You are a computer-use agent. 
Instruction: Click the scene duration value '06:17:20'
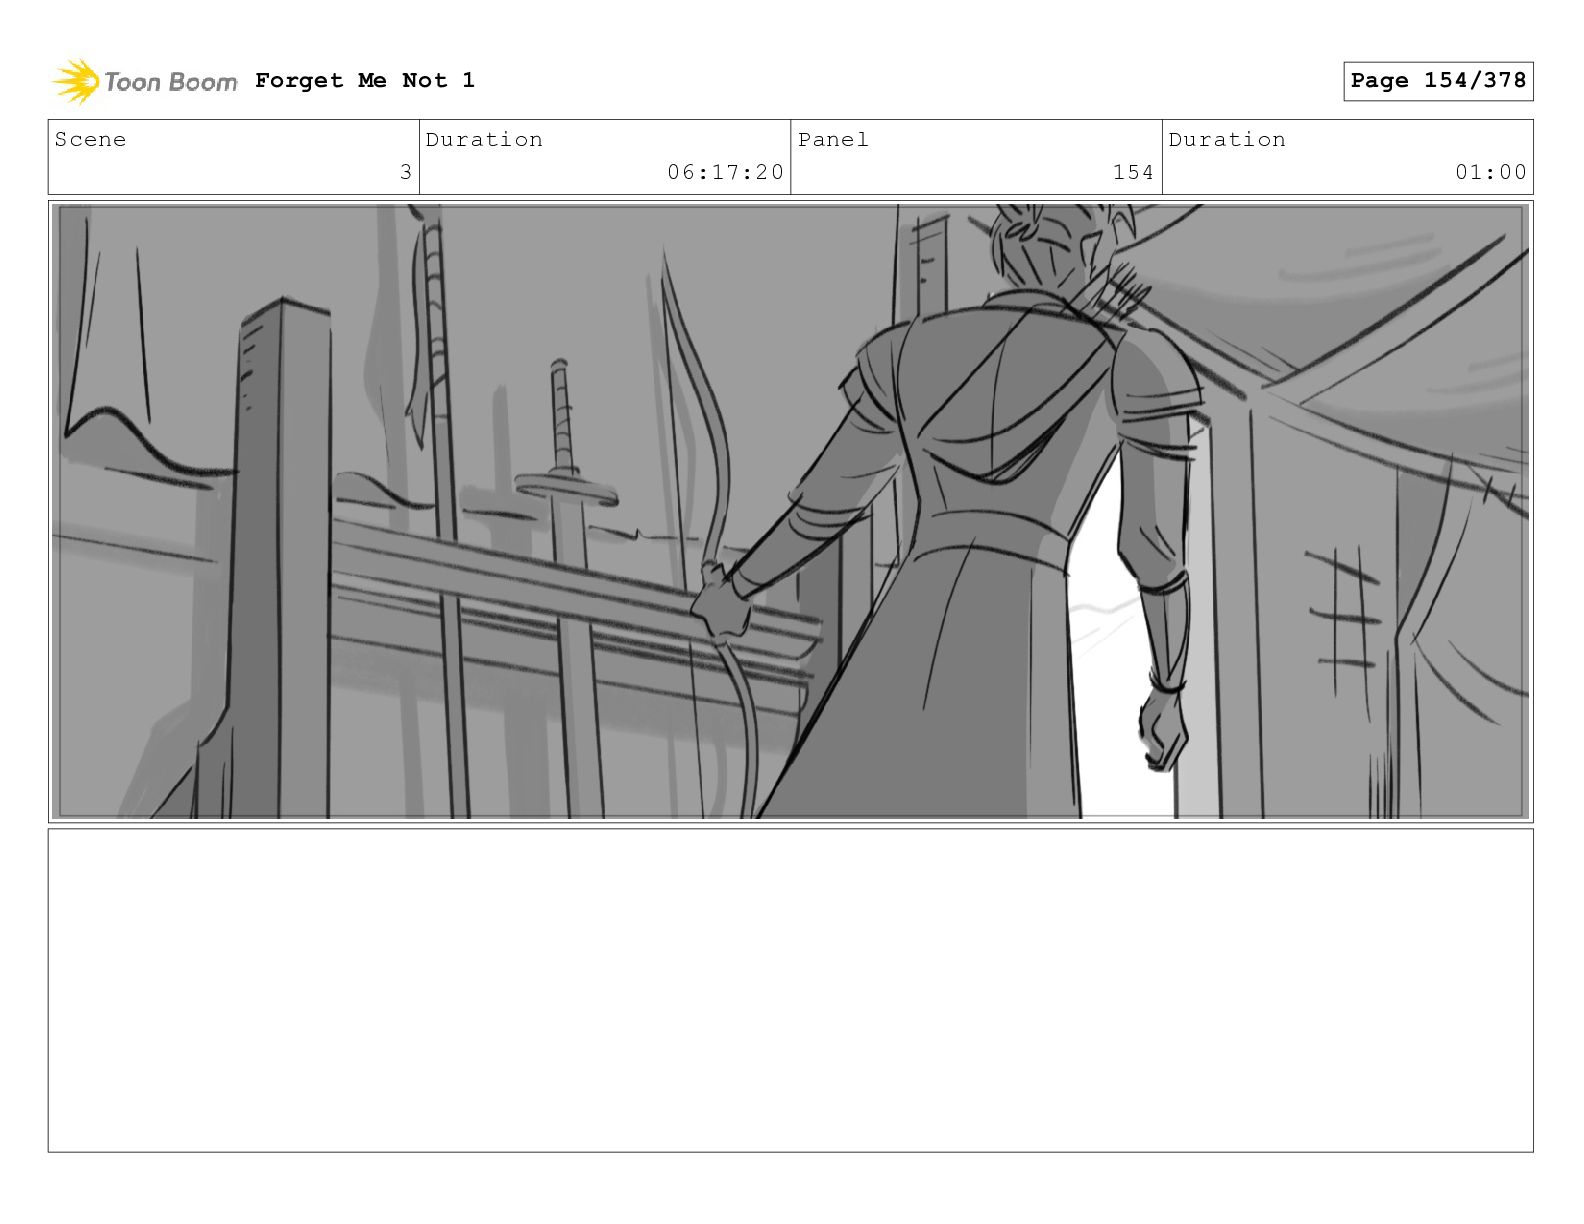(x=726, y=172)
